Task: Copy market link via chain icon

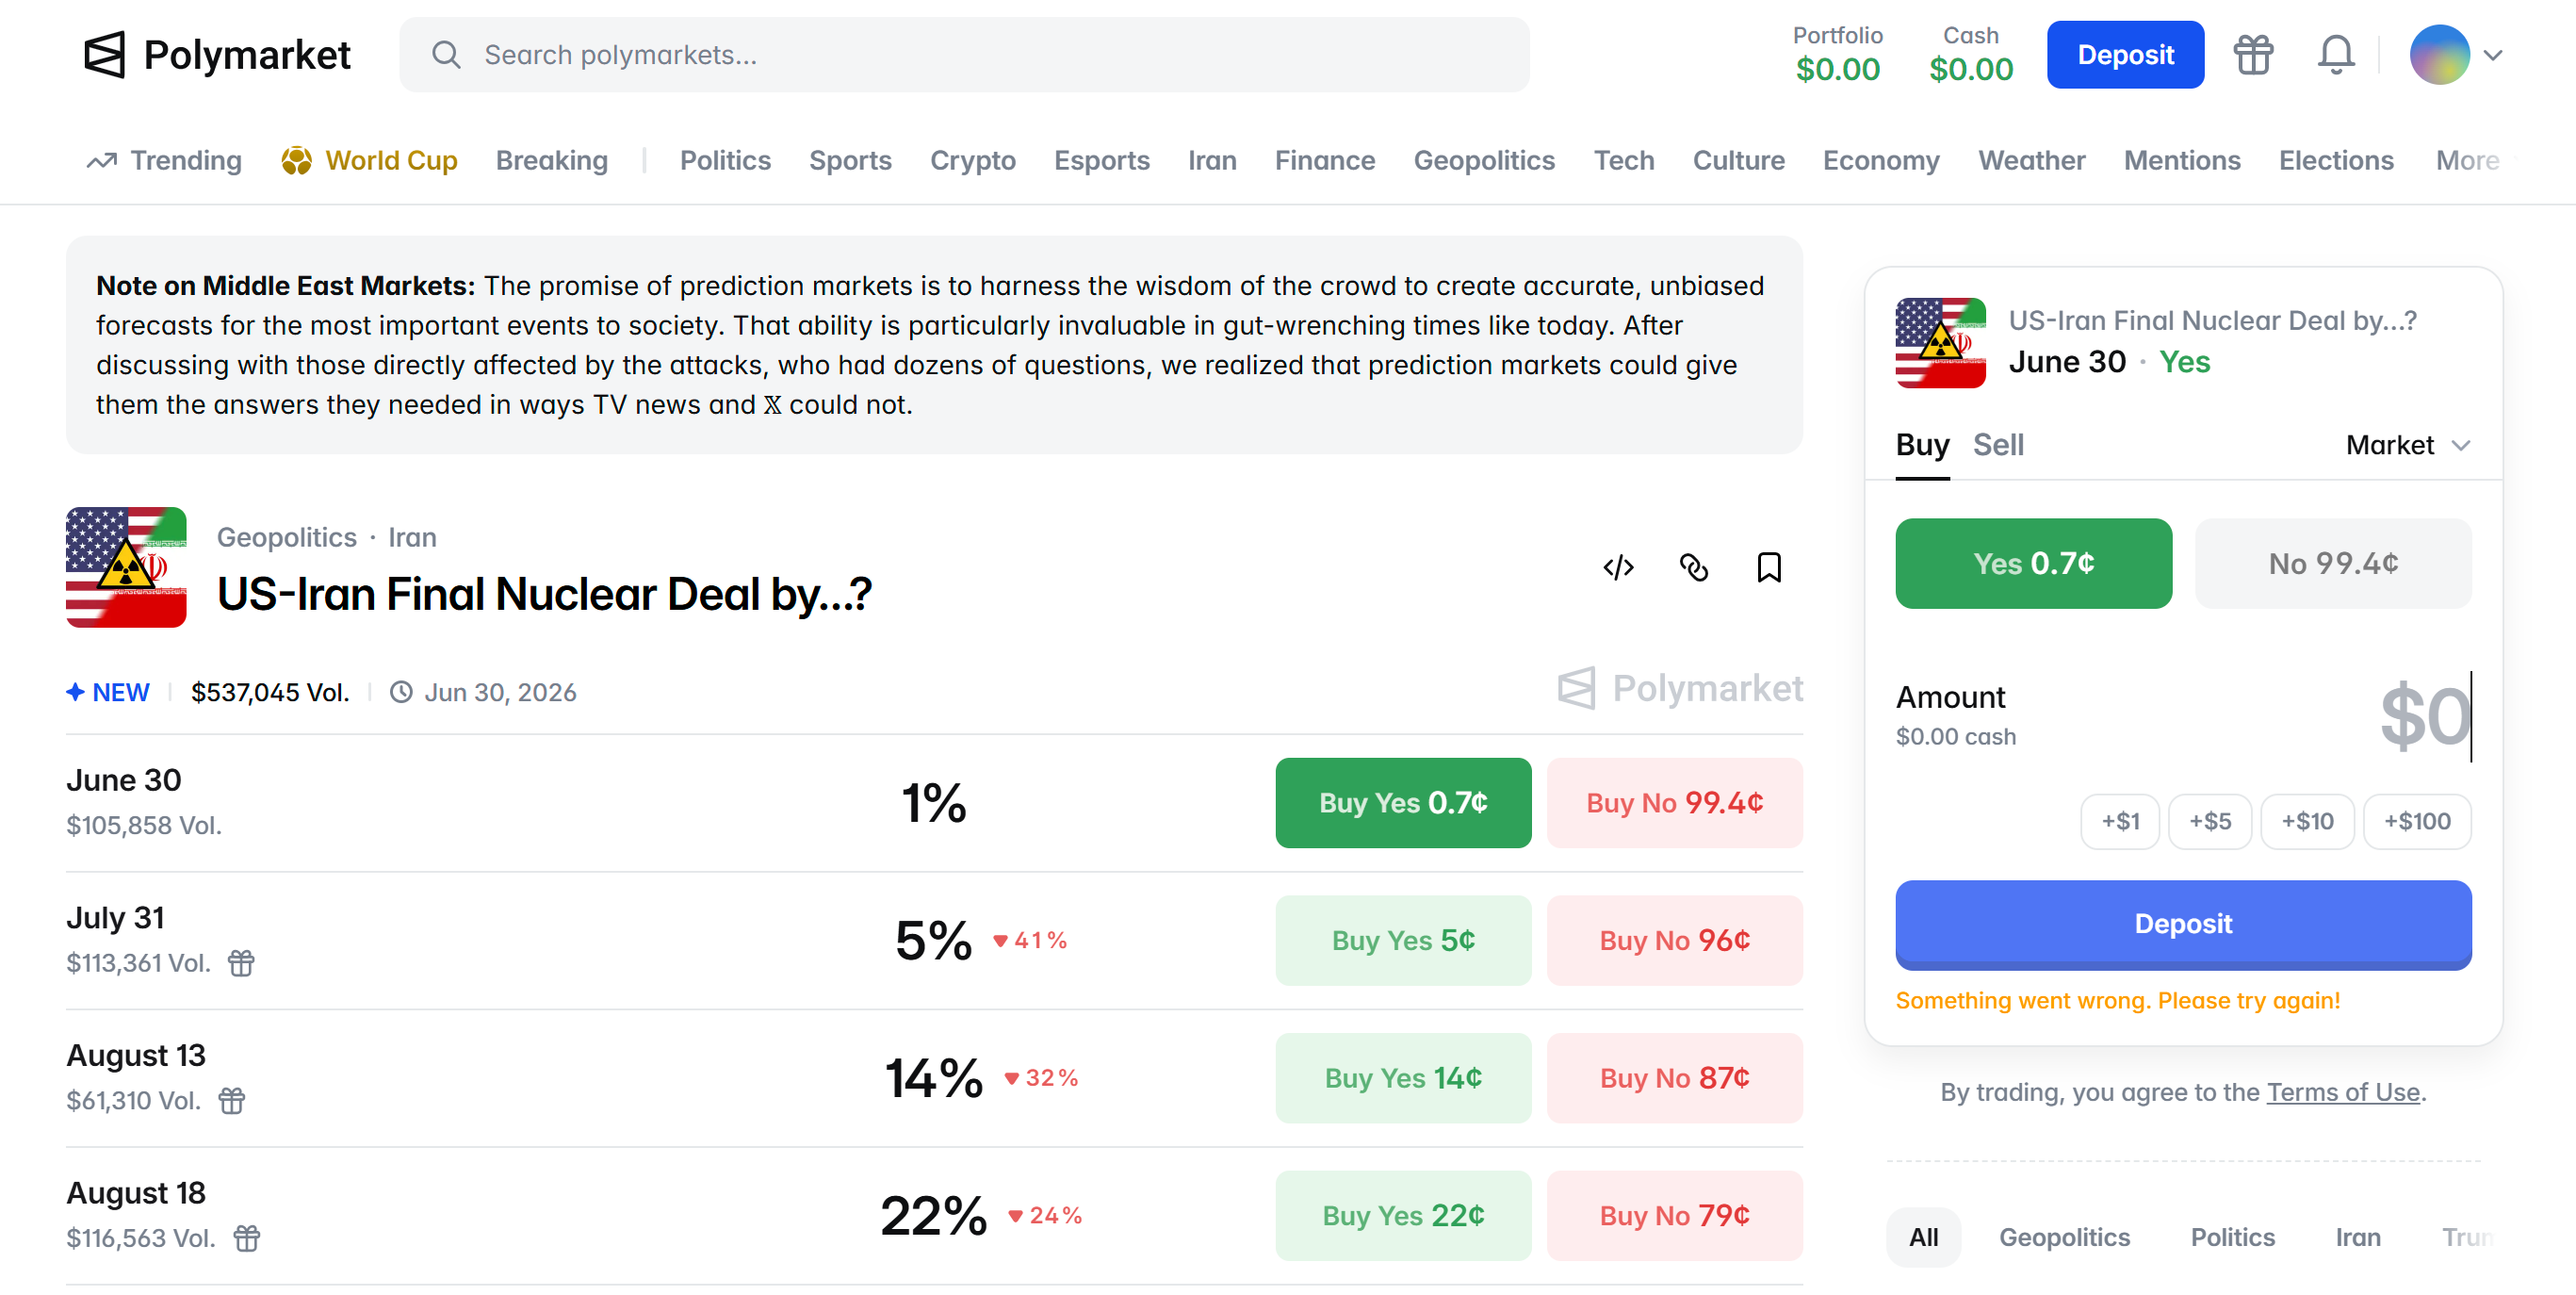Action: click(x=1693, y=567)
